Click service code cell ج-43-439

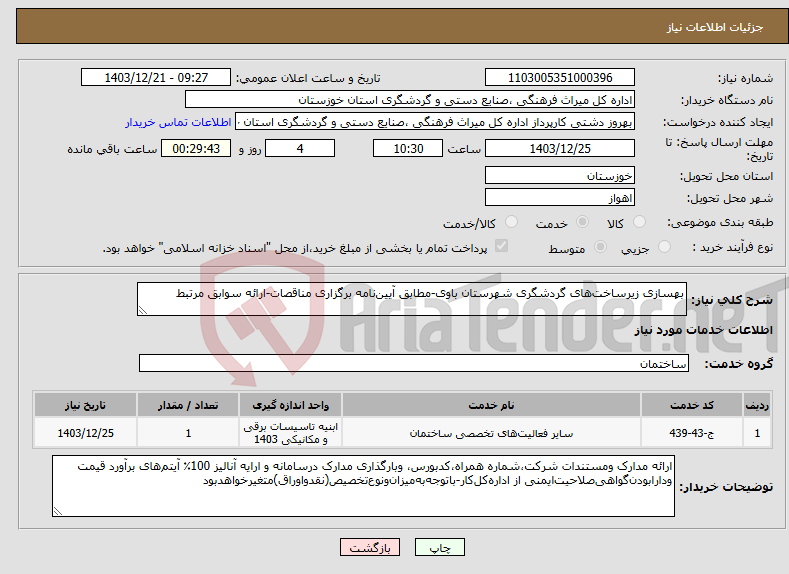(692, 433)
